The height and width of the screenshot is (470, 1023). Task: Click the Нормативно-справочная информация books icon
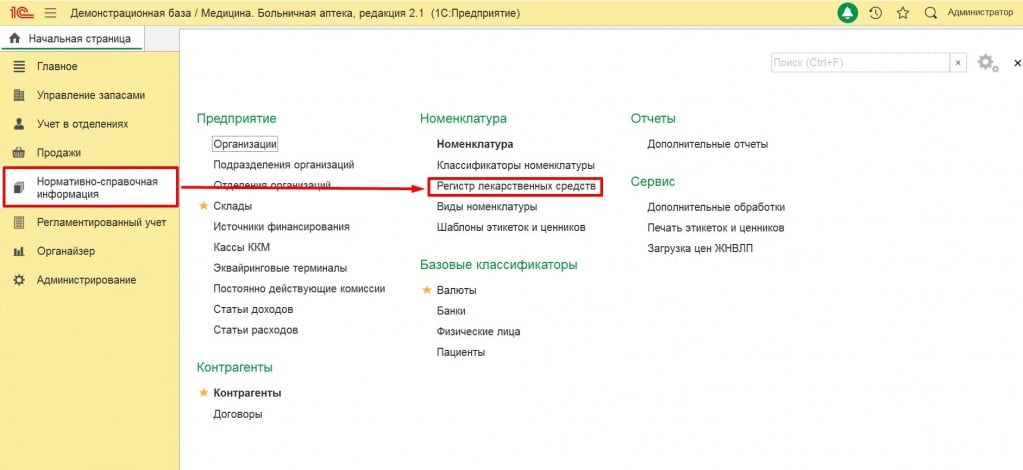(x=19, y=188)
